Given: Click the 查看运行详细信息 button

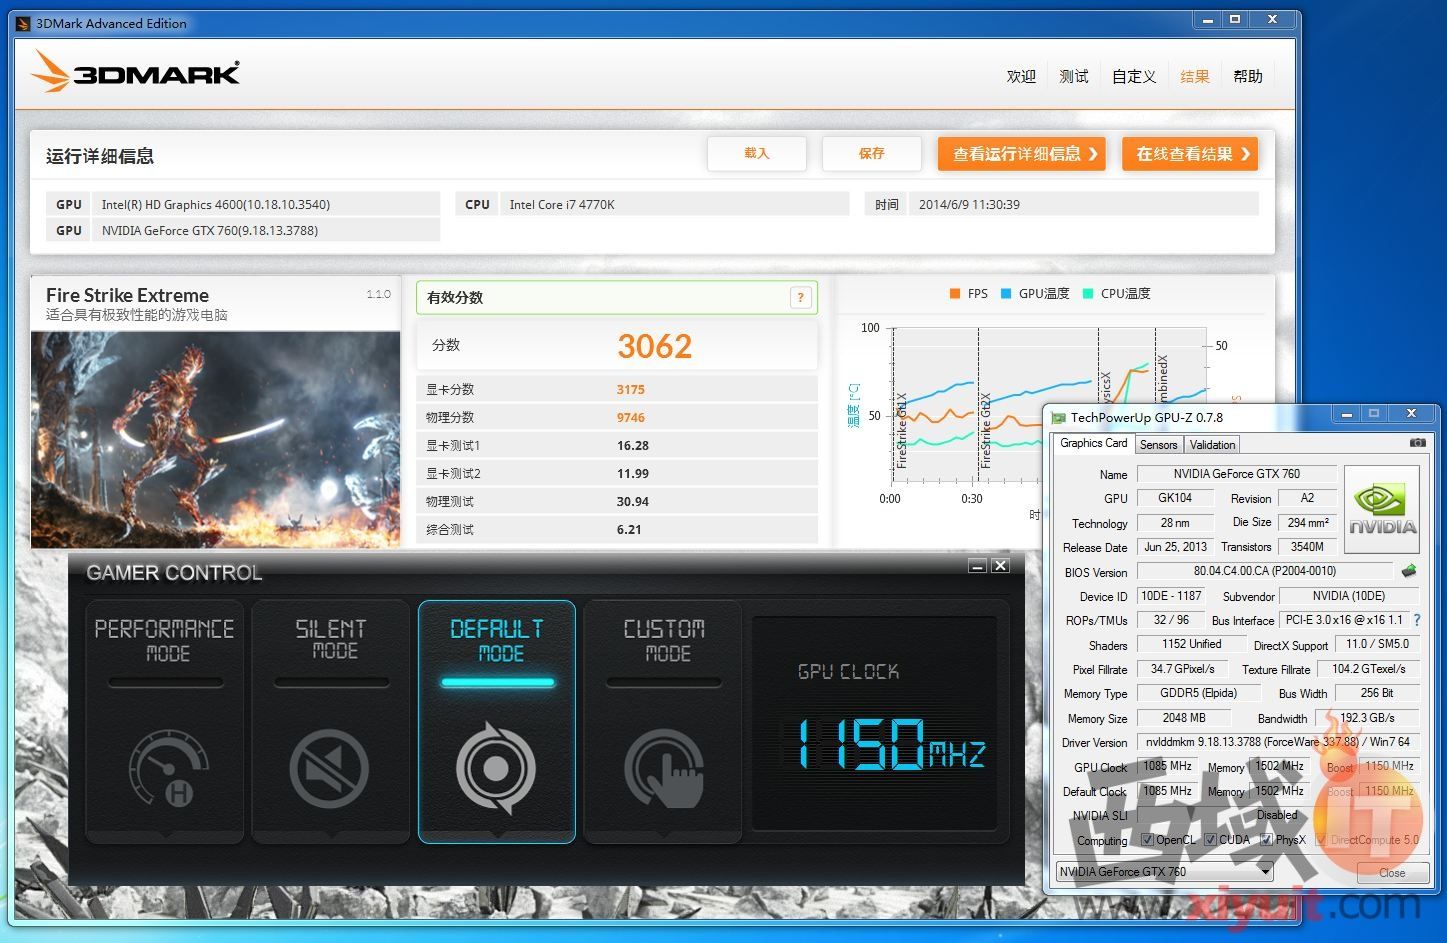Looking at the screenshot, I should (x=1022, y=153).
